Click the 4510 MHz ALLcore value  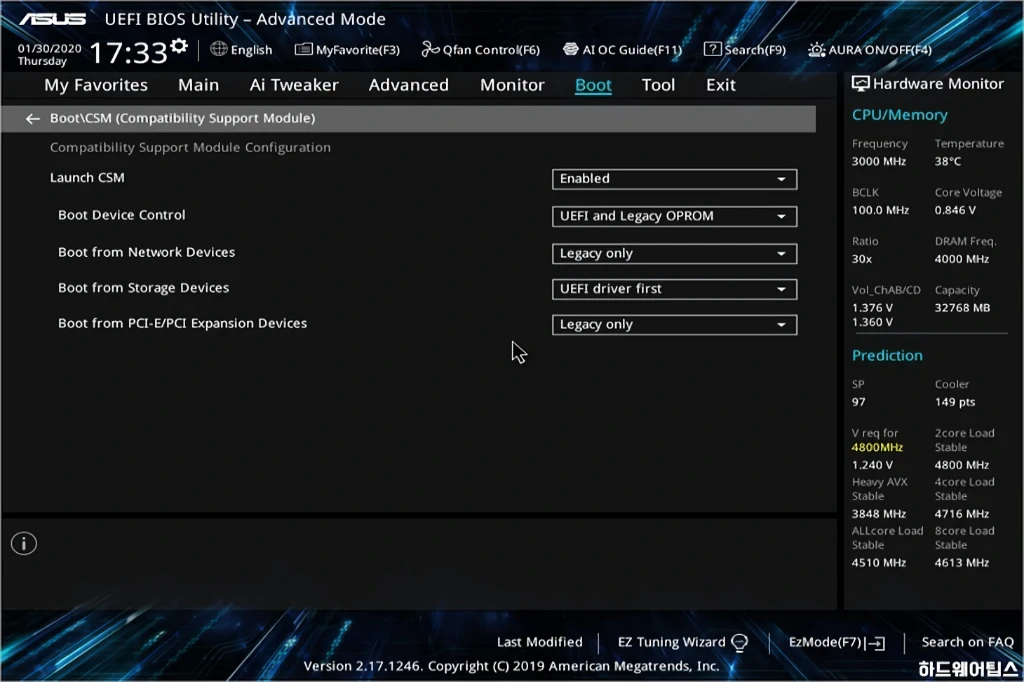878,562
